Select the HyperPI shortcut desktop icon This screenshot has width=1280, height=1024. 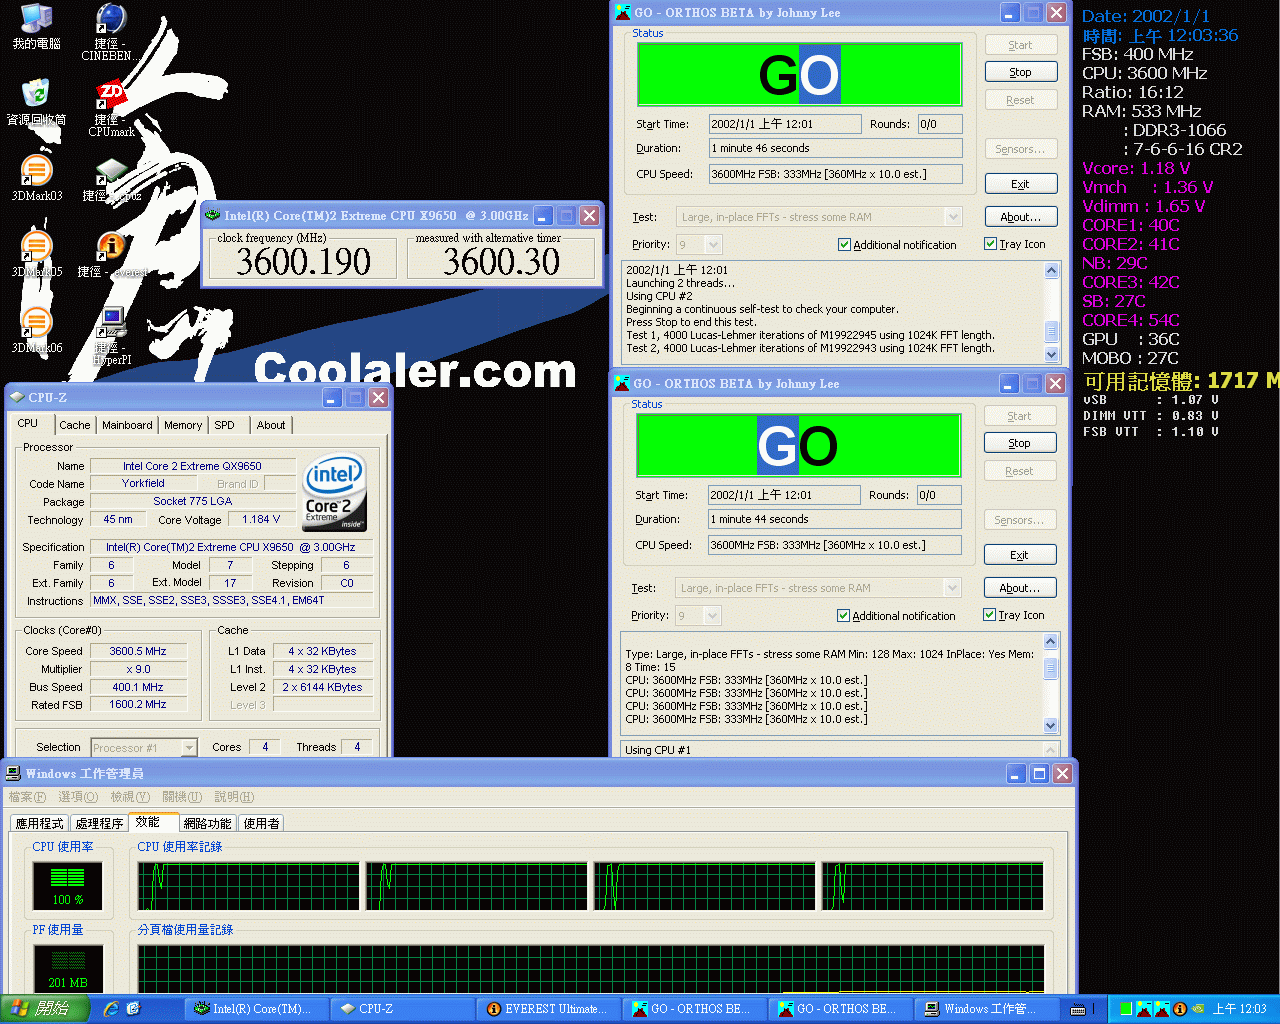110,336
